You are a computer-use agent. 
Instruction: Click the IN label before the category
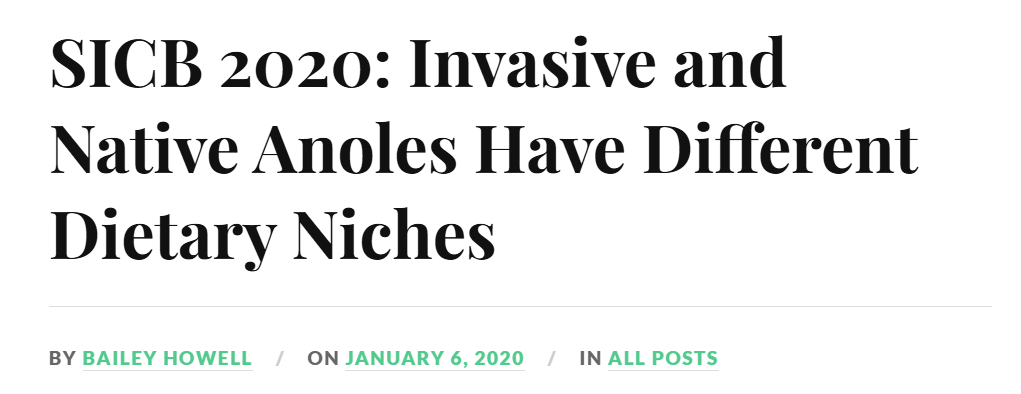pyautogui.click(x=591, y=359)
